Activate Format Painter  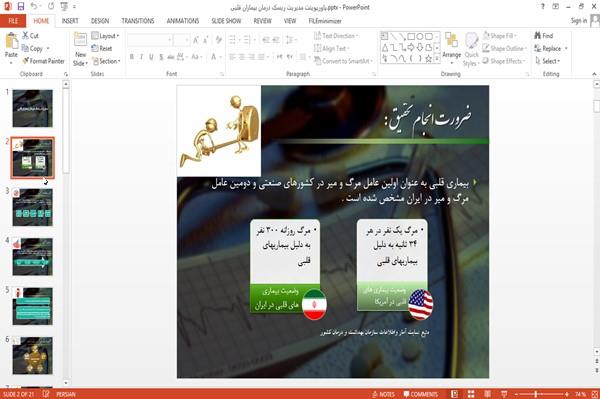click(x=43, y=61)
